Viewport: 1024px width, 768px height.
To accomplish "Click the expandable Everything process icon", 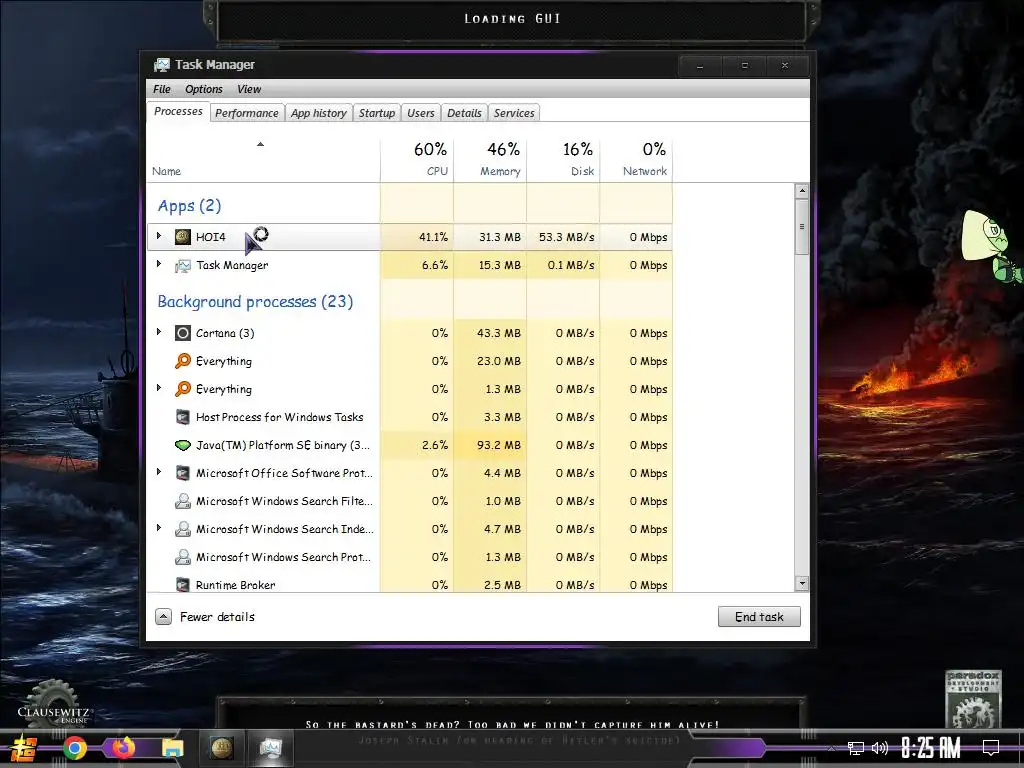I will coord(183,389).
